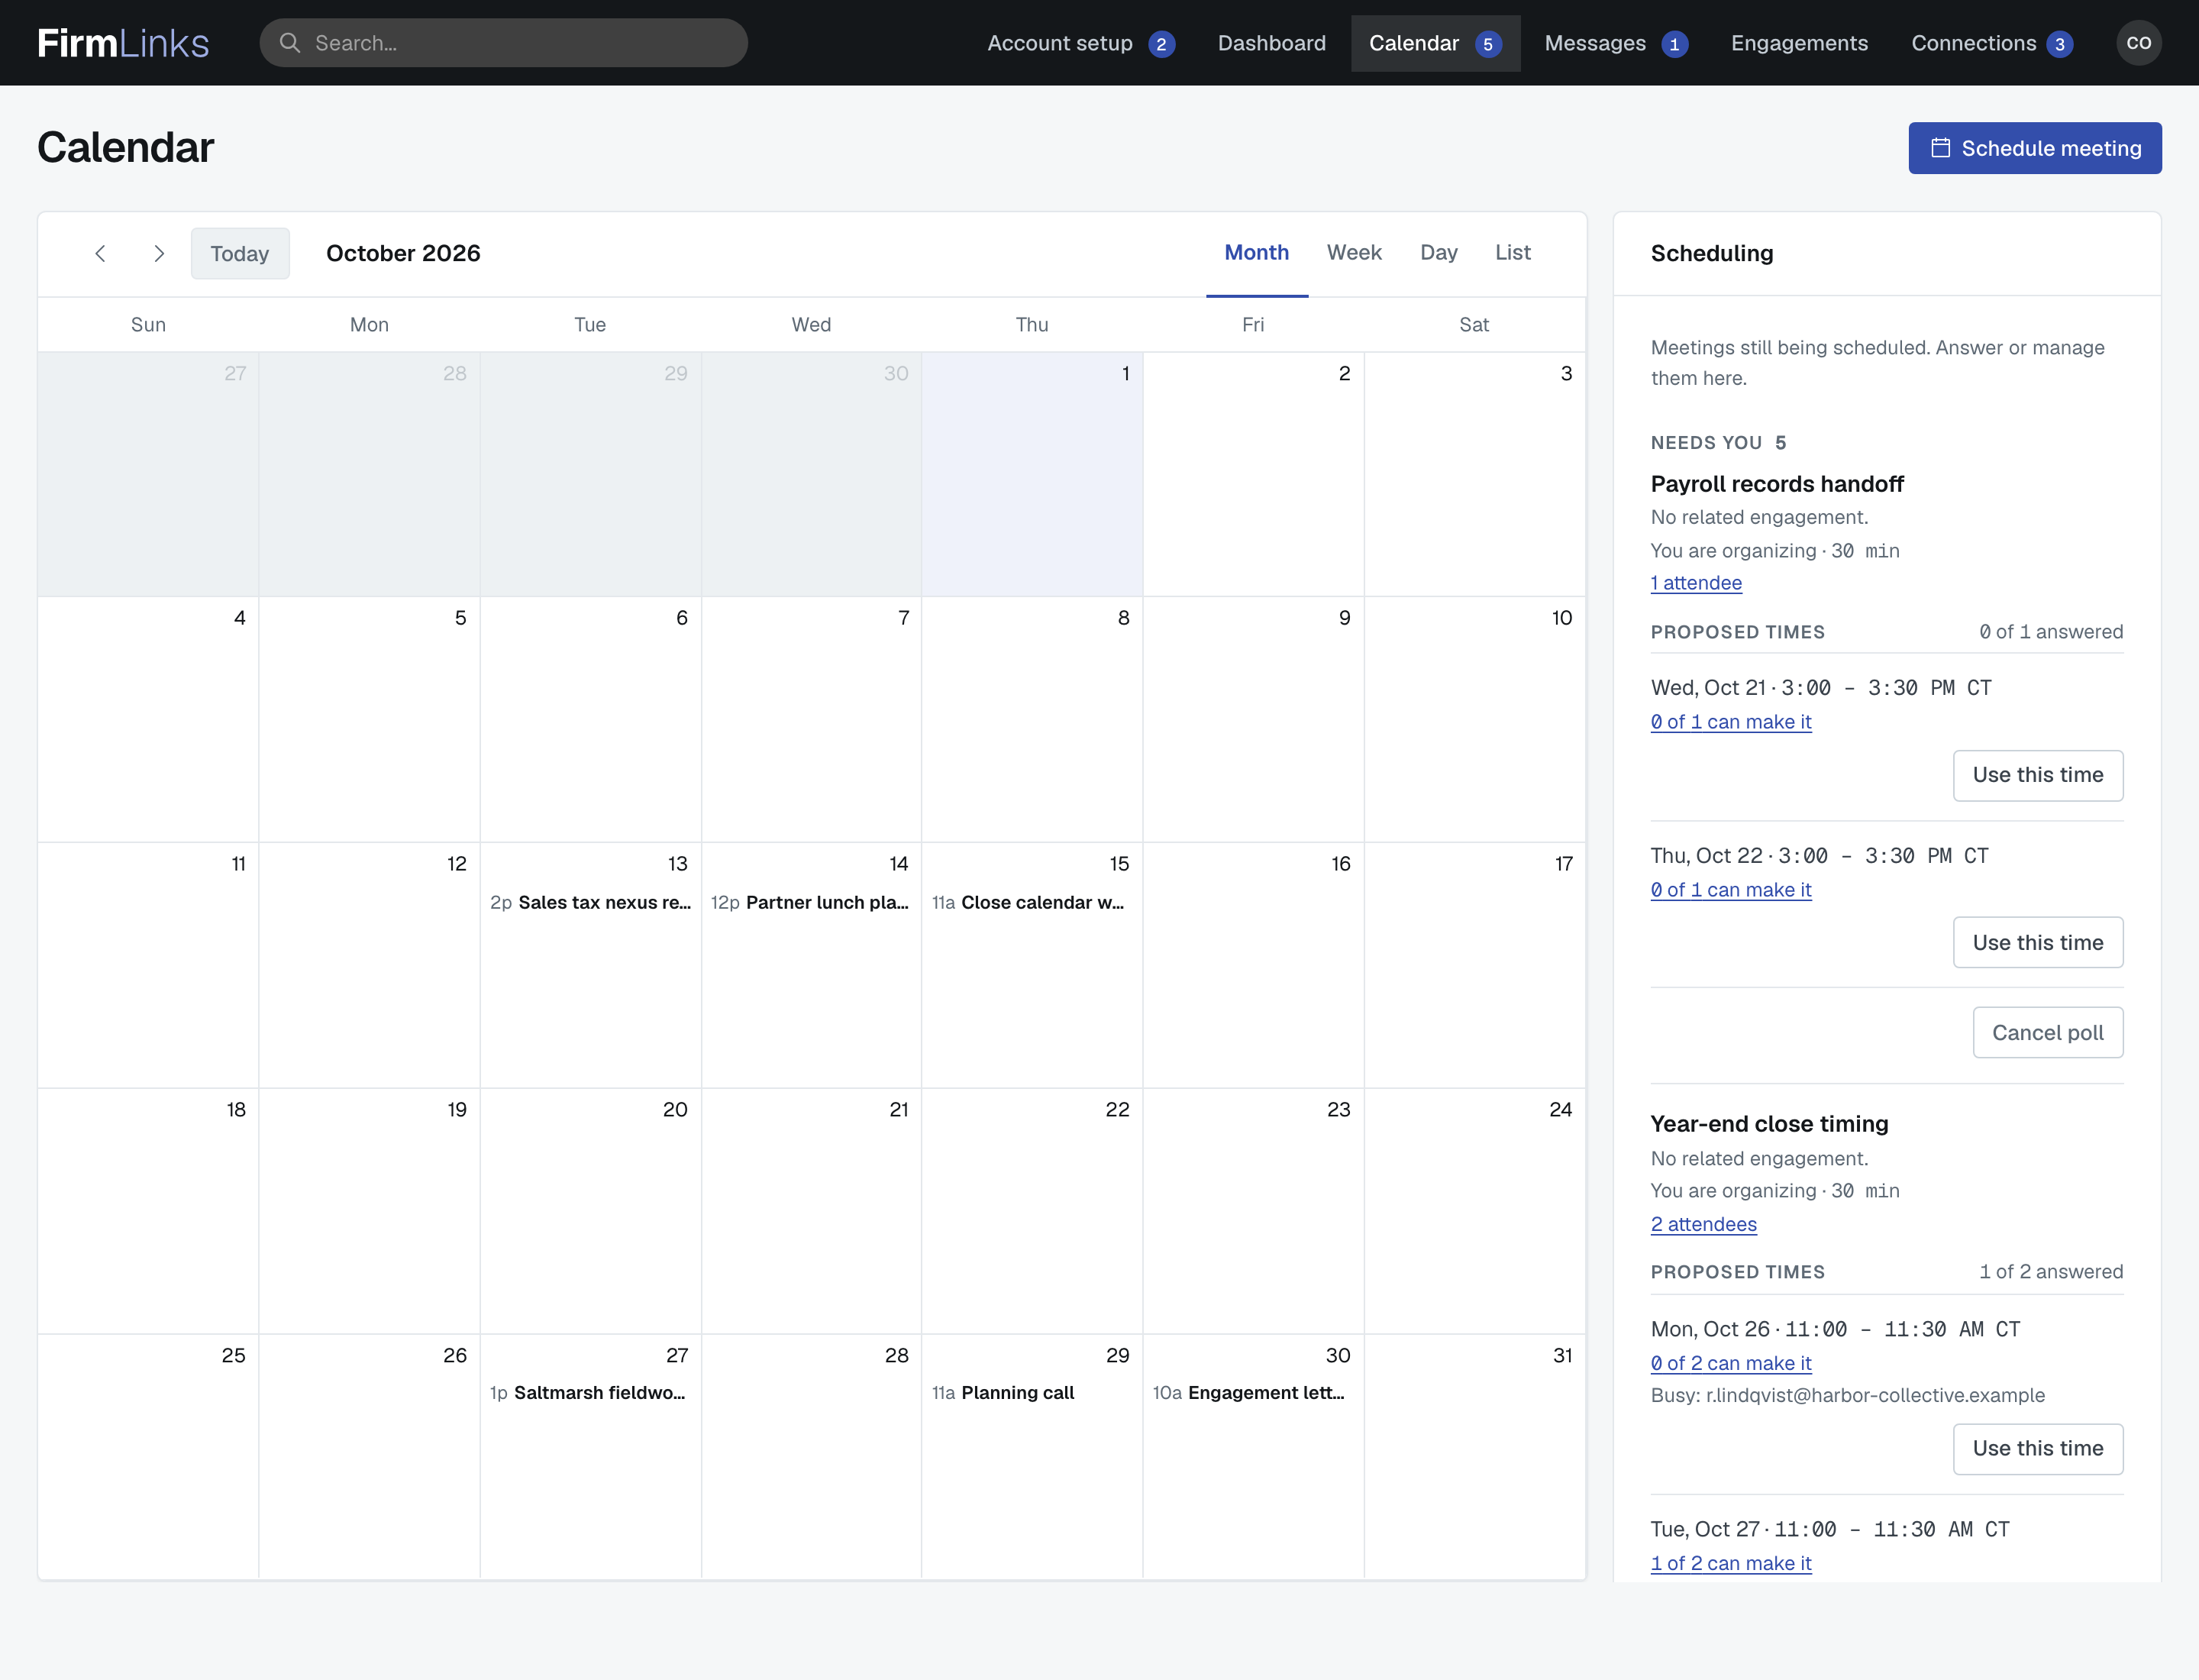Screen dimensions: 2199x1680
Task: Switch to Week view tab
Action: coord(1354,253)
